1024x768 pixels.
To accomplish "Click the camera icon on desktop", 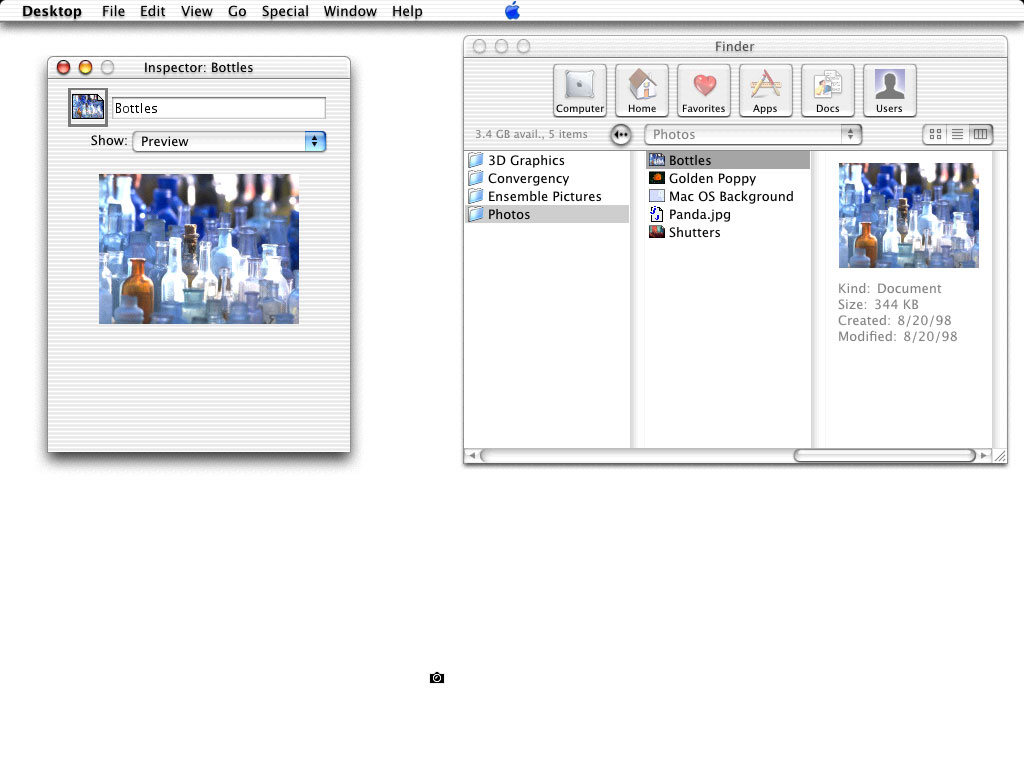I will (437, 678).
